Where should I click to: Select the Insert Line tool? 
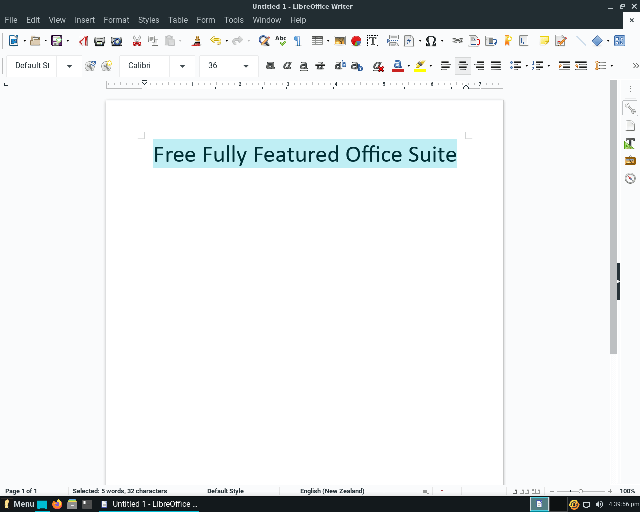click(580, 41)
